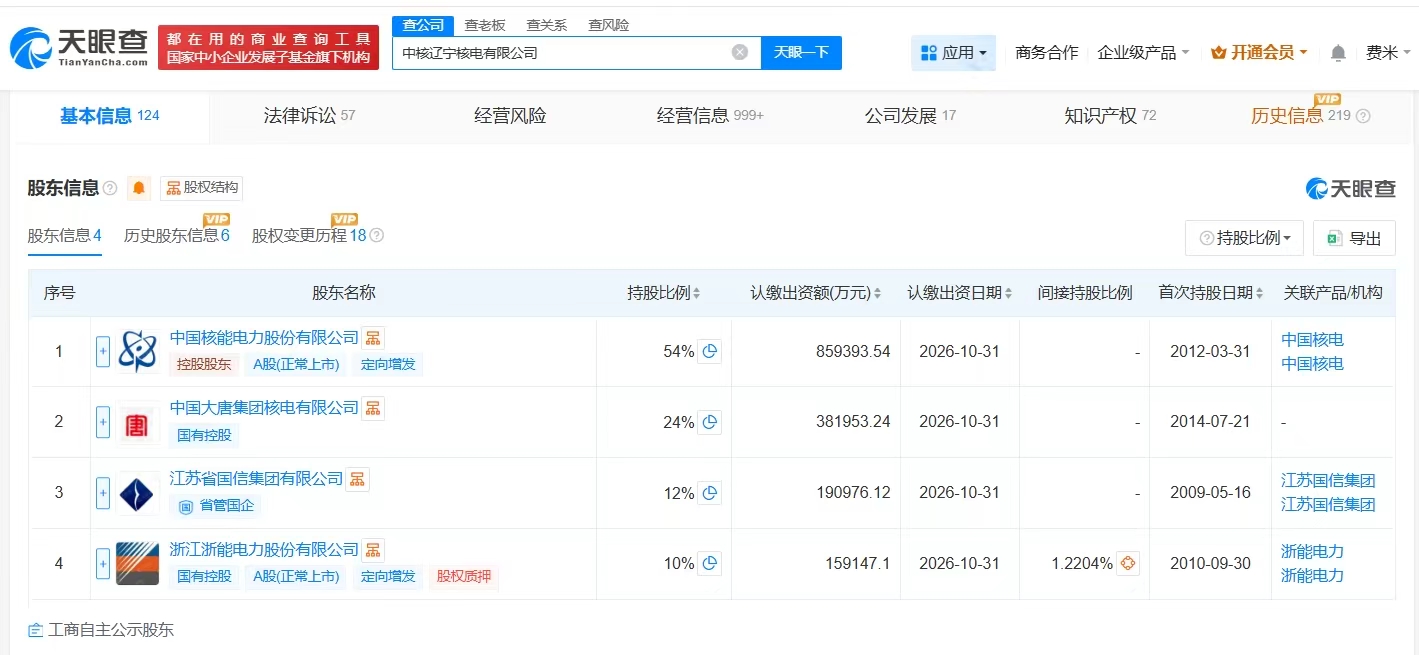1419x655 pixels.
Task: Click 中国核能电力 company logo
Action: coord(137,352)
